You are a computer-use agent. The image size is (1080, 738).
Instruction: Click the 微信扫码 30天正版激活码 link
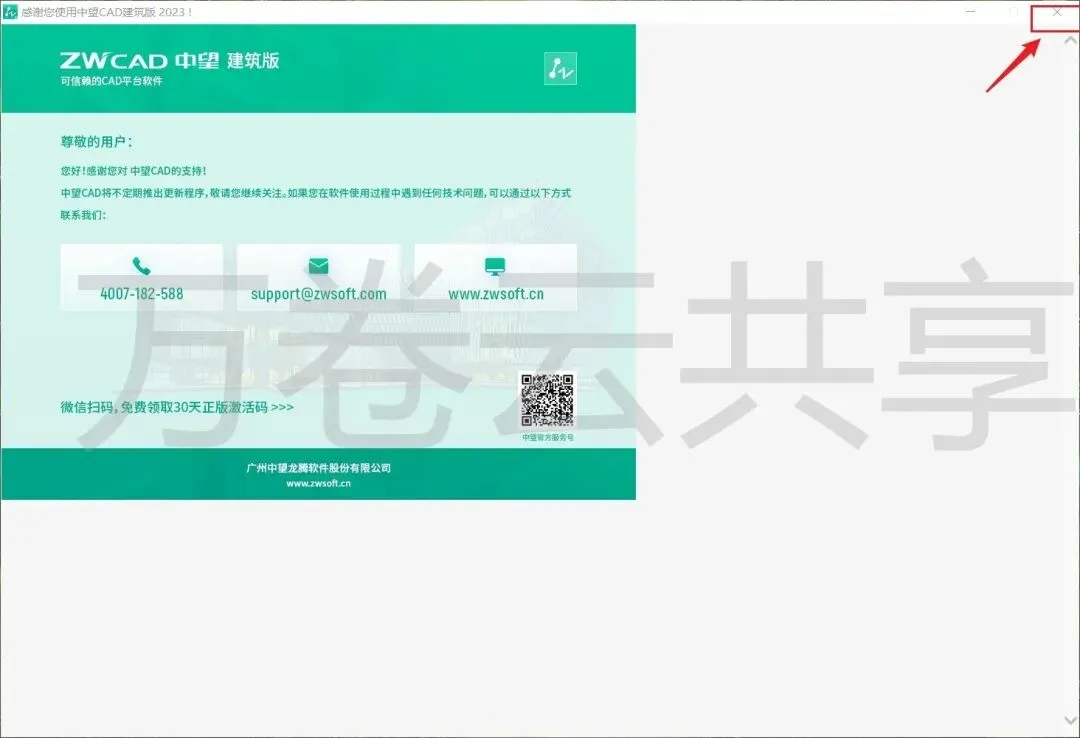[177, 407]
